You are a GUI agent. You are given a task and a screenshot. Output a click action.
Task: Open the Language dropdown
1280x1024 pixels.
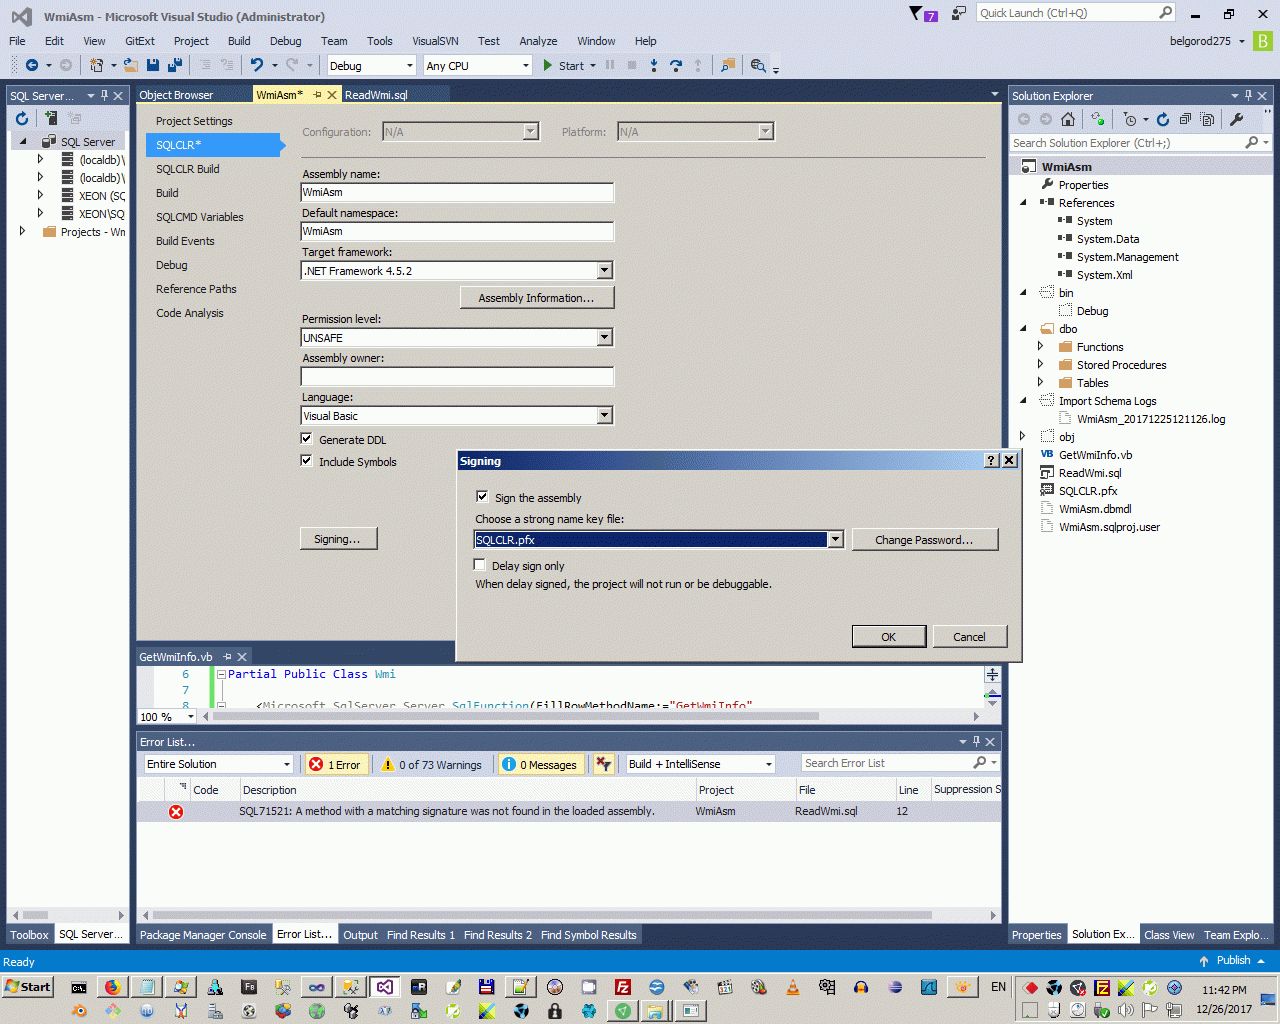click(x=604, y=416)
